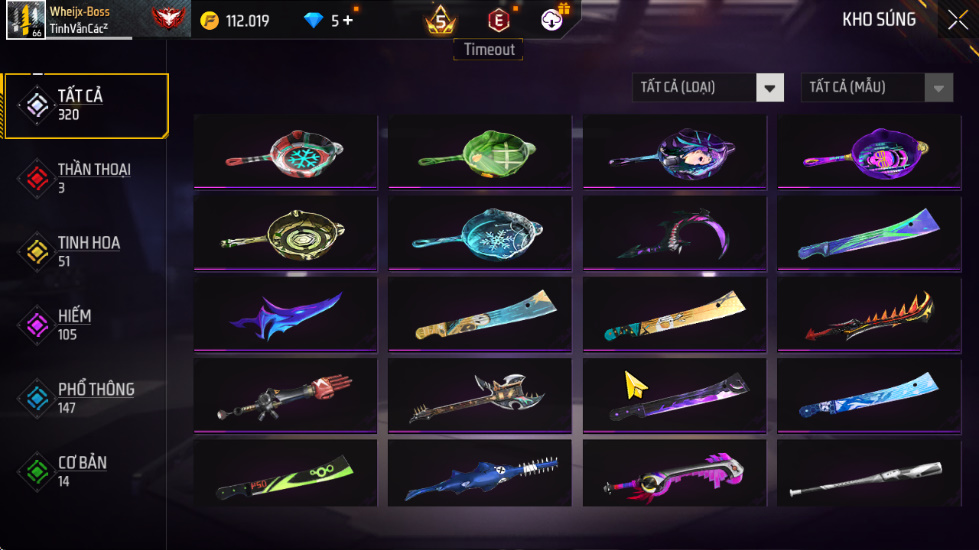Select the anime girl pan skin
This screenshot has width=979, height=550.
[x=674, y=152]
